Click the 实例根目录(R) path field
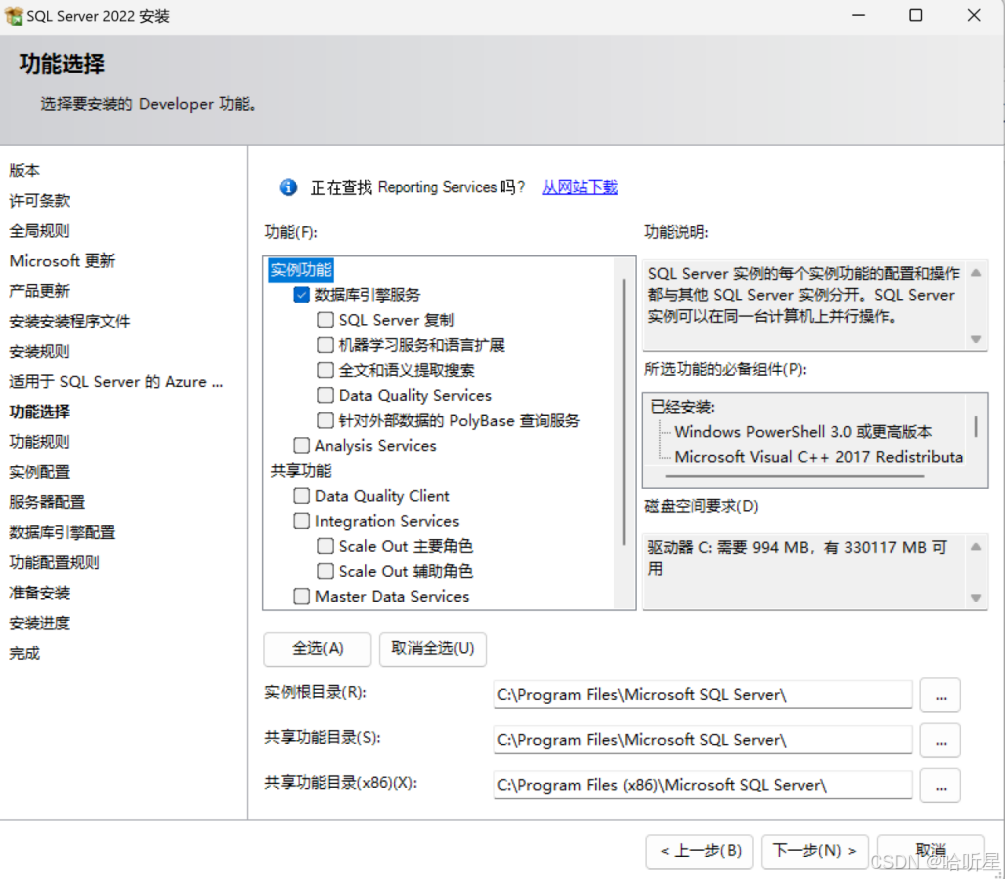 click(702, 695)
